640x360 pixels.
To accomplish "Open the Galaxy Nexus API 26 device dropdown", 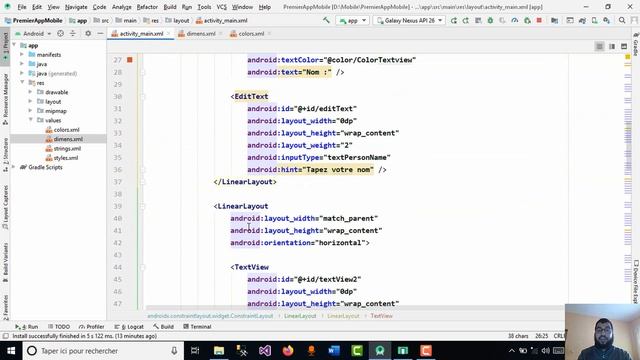I will click(409, 20).
